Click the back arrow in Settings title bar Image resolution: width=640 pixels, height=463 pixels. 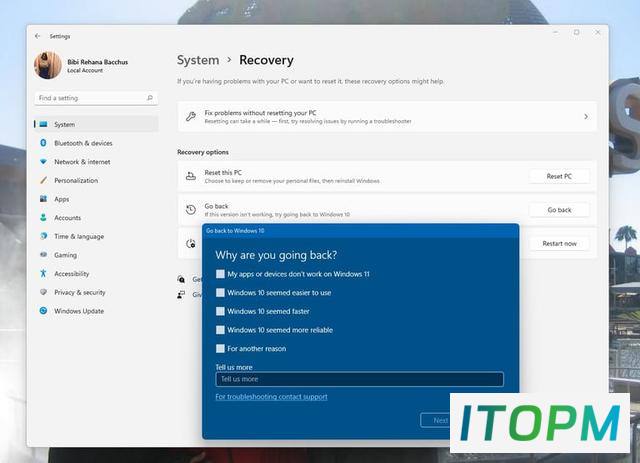pyautogui.click(x=38, y=36)
